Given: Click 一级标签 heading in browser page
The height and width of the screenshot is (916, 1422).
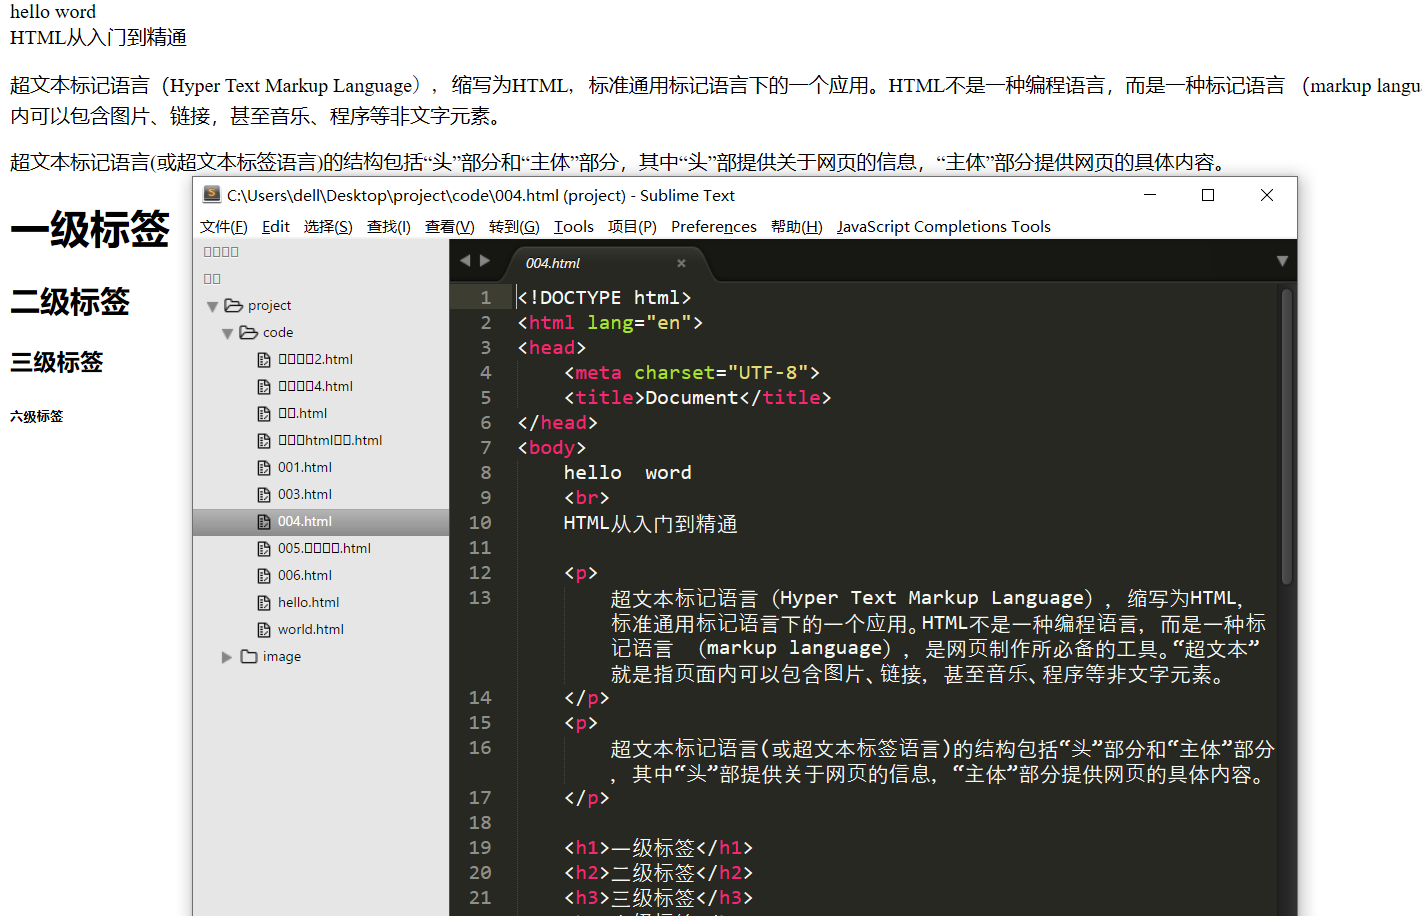Looking at the screenshot, I should pyautogui.click(x=90, y=229).
